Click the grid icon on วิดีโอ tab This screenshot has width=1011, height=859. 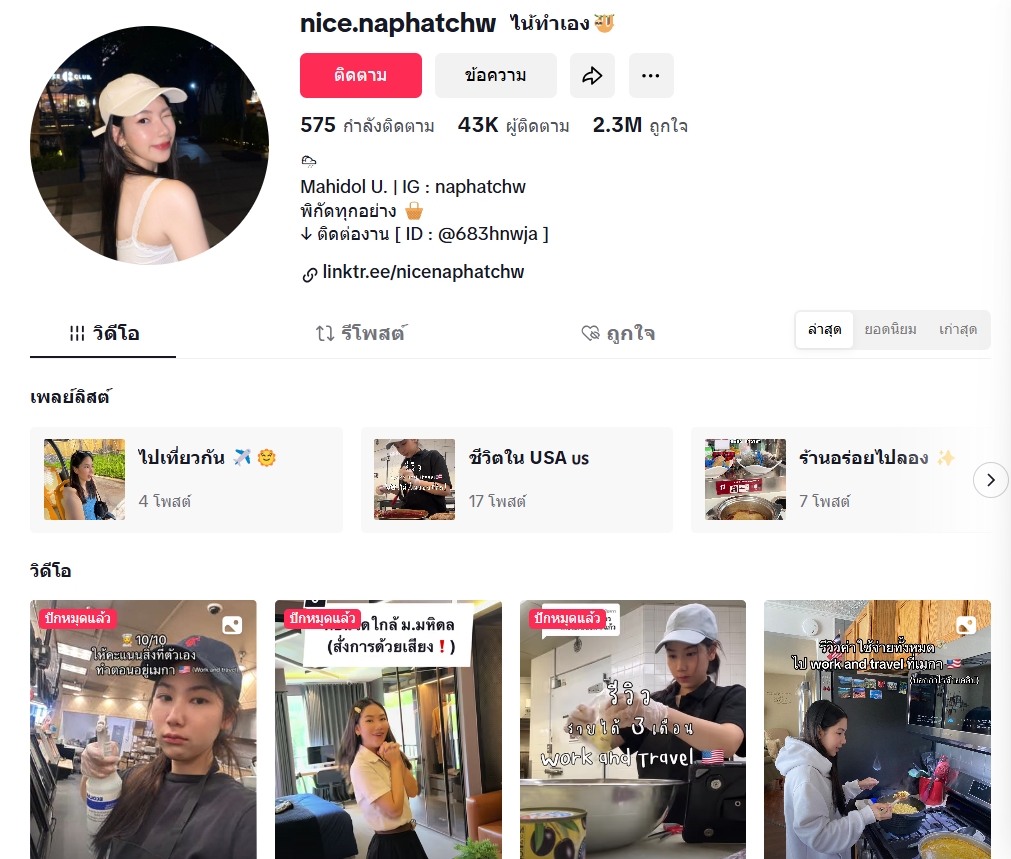pyautogui.click(x=77, y=333)
